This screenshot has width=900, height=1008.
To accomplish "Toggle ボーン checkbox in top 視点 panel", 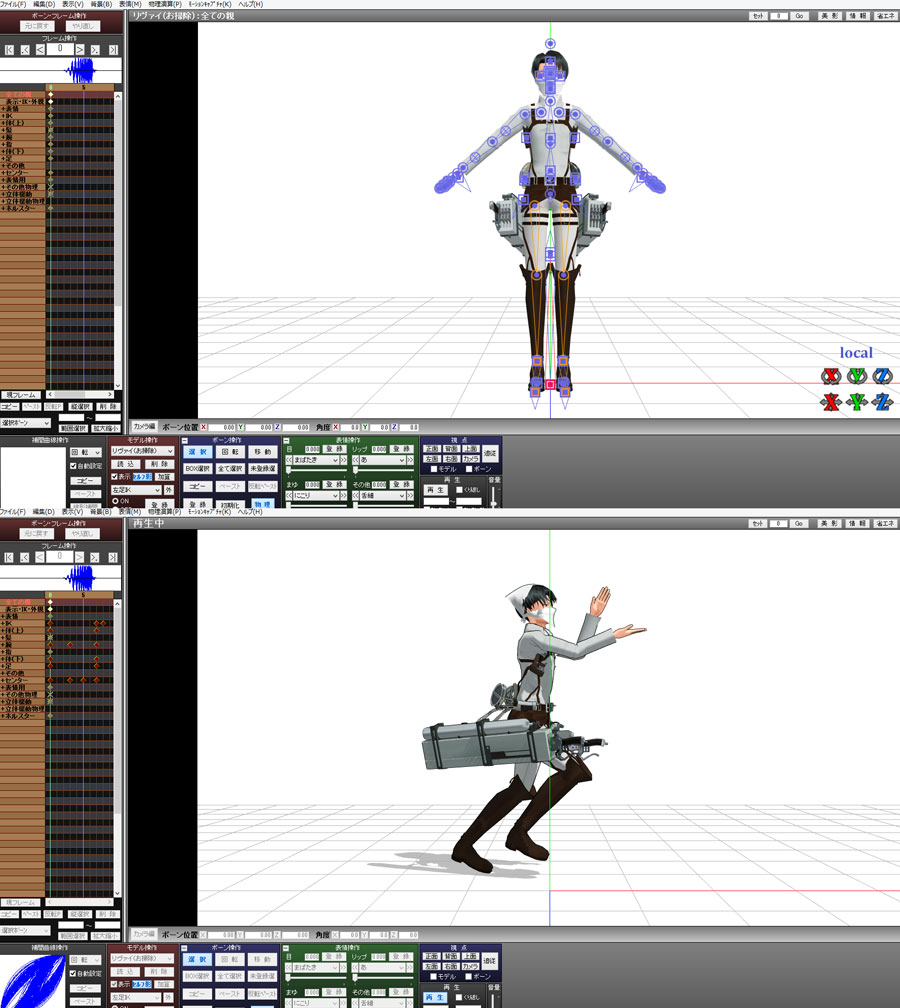I will tap(468, 469).
